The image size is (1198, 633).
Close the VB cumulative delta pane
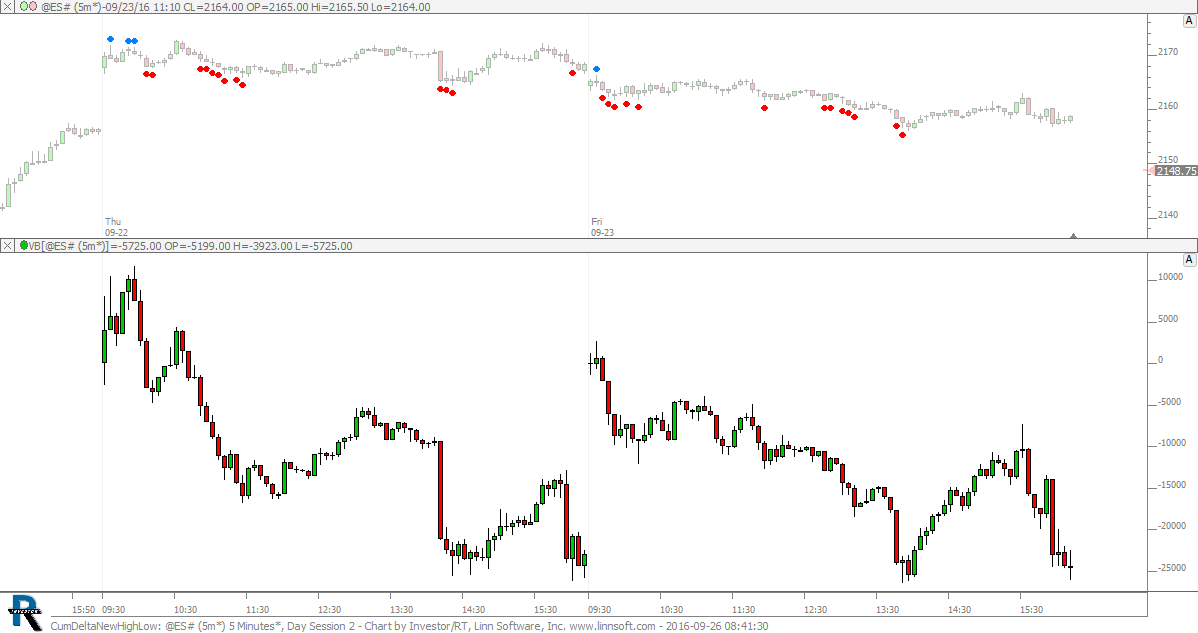pyautogui.click(x=7, y=245)
